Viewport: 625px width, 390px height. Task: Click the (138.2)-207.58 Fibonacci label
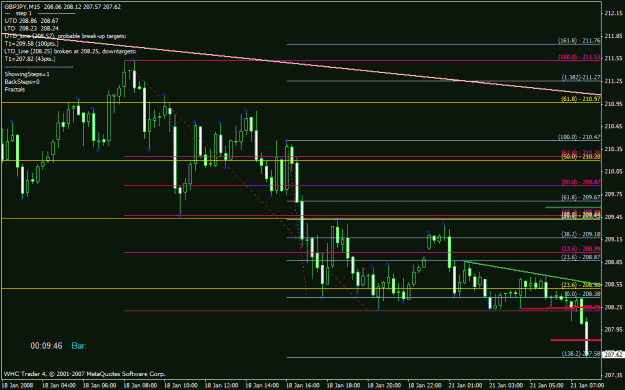(x=581, y=354)
